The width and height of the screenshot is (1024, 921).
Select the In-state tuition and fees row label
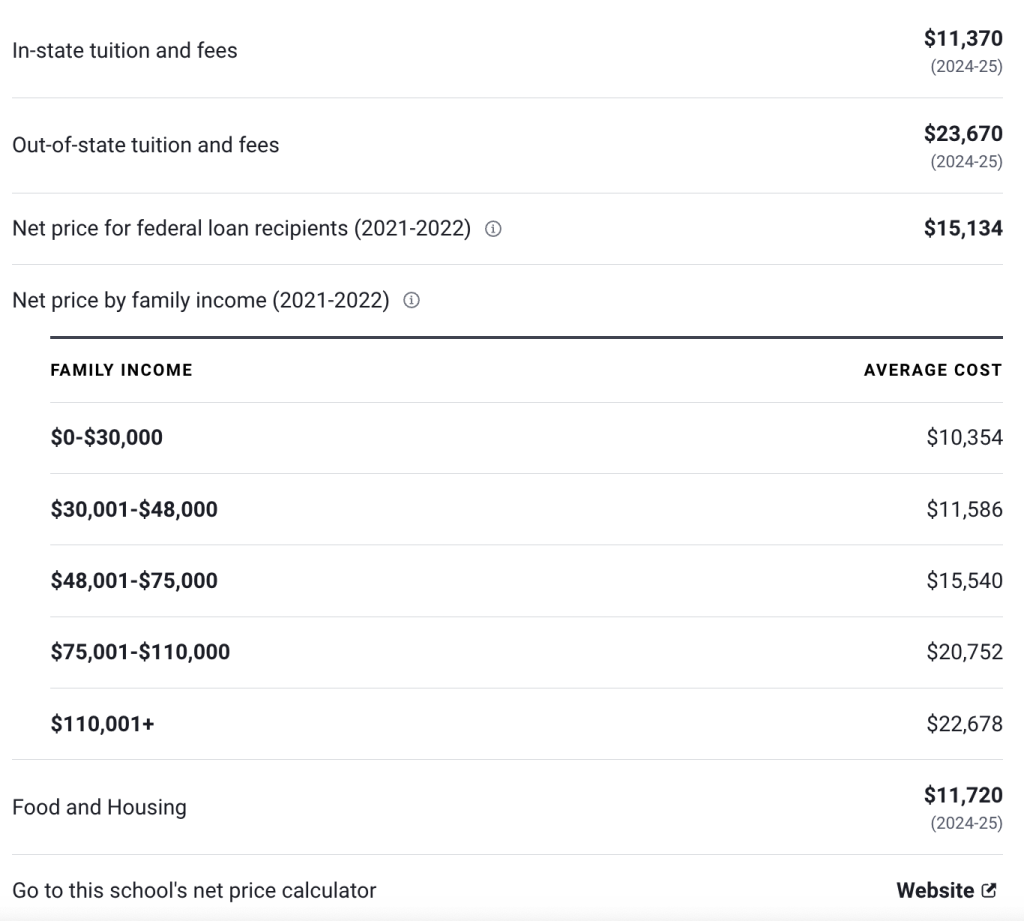[124, 50]
